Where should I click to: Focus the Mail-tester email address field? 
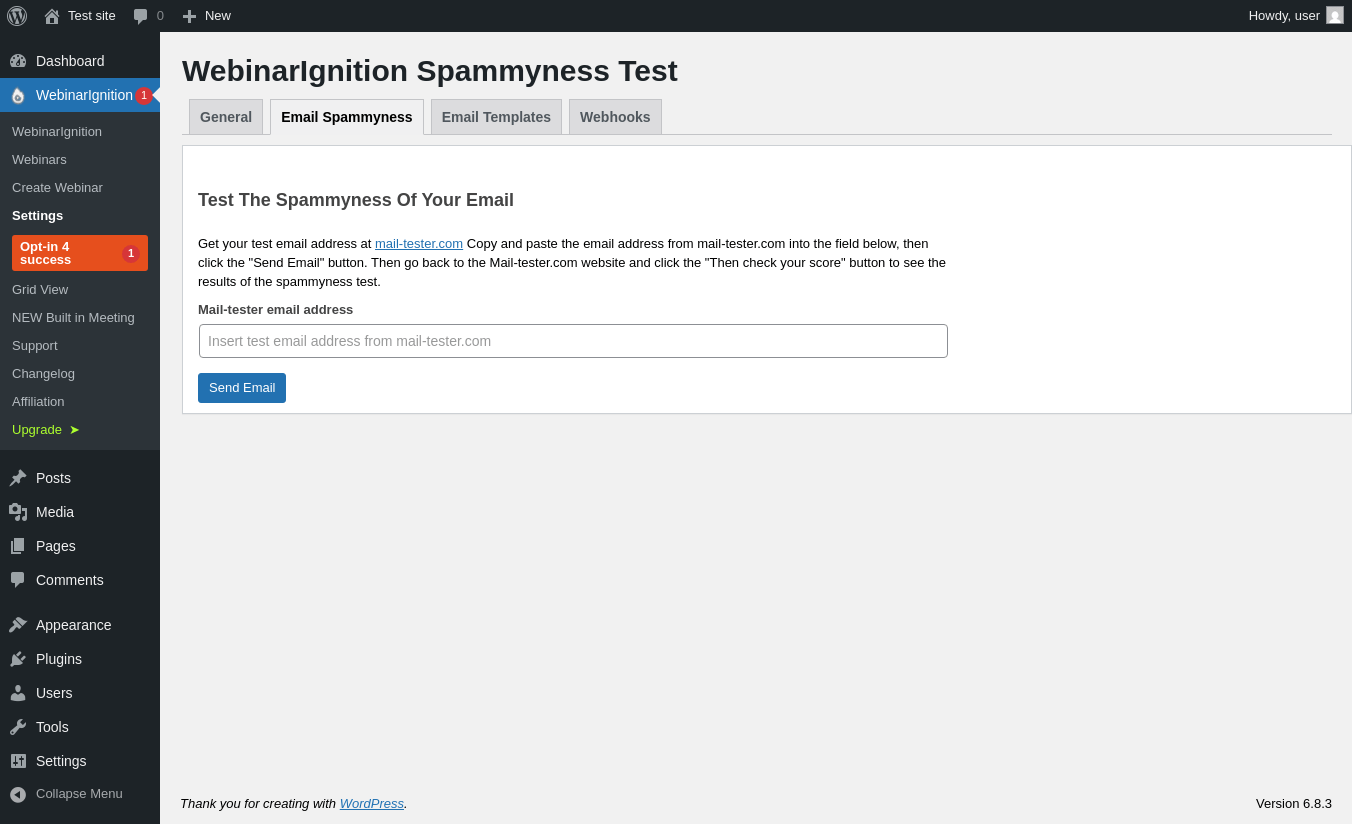tap(573, 341)
